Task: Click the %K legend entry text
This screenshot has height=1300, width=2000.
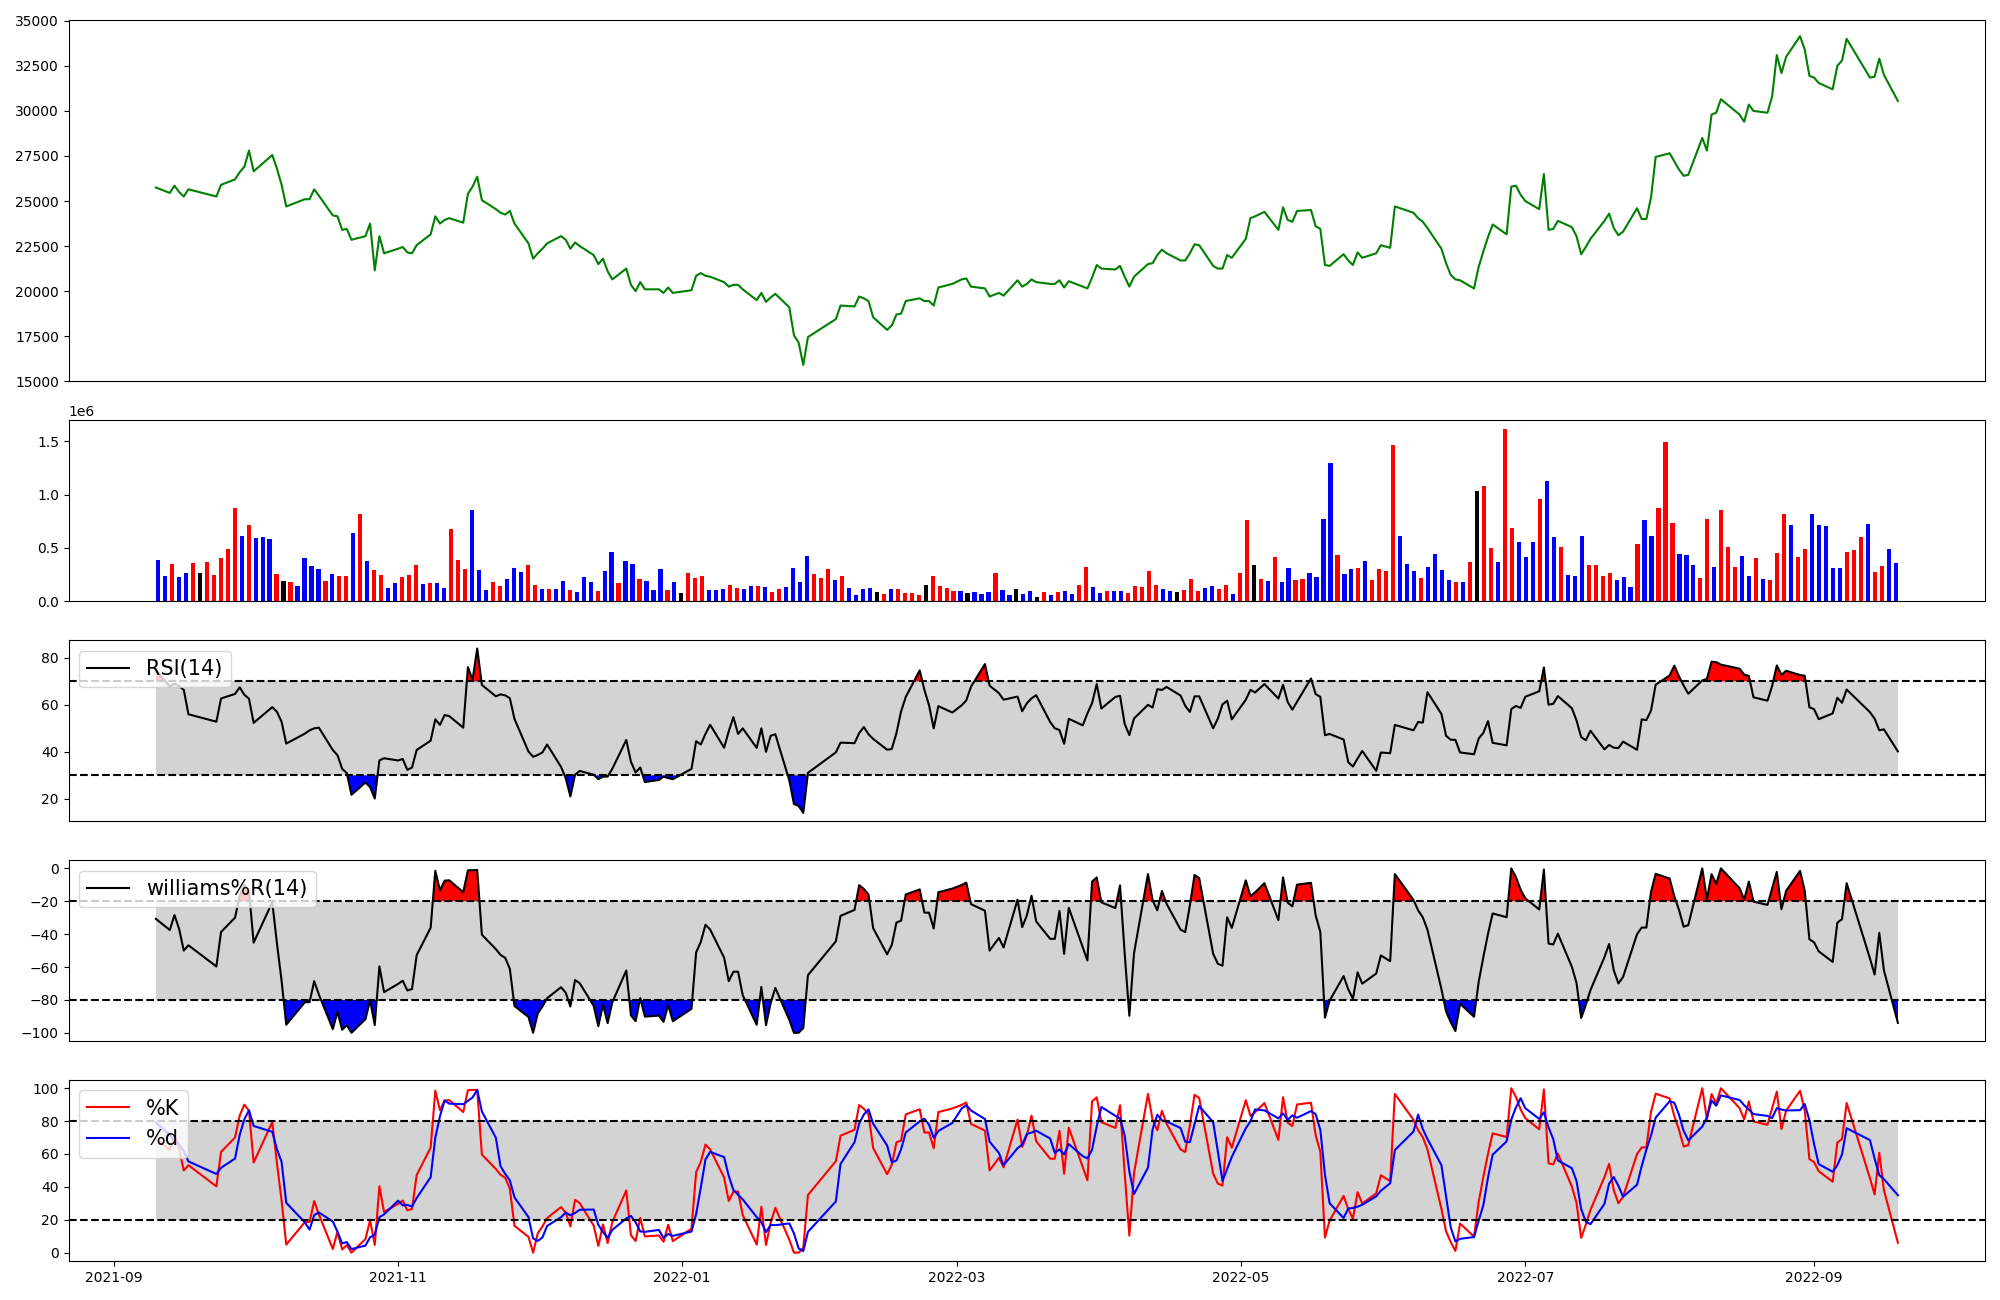Action: pyautogui.click(x=162, y=1107)
